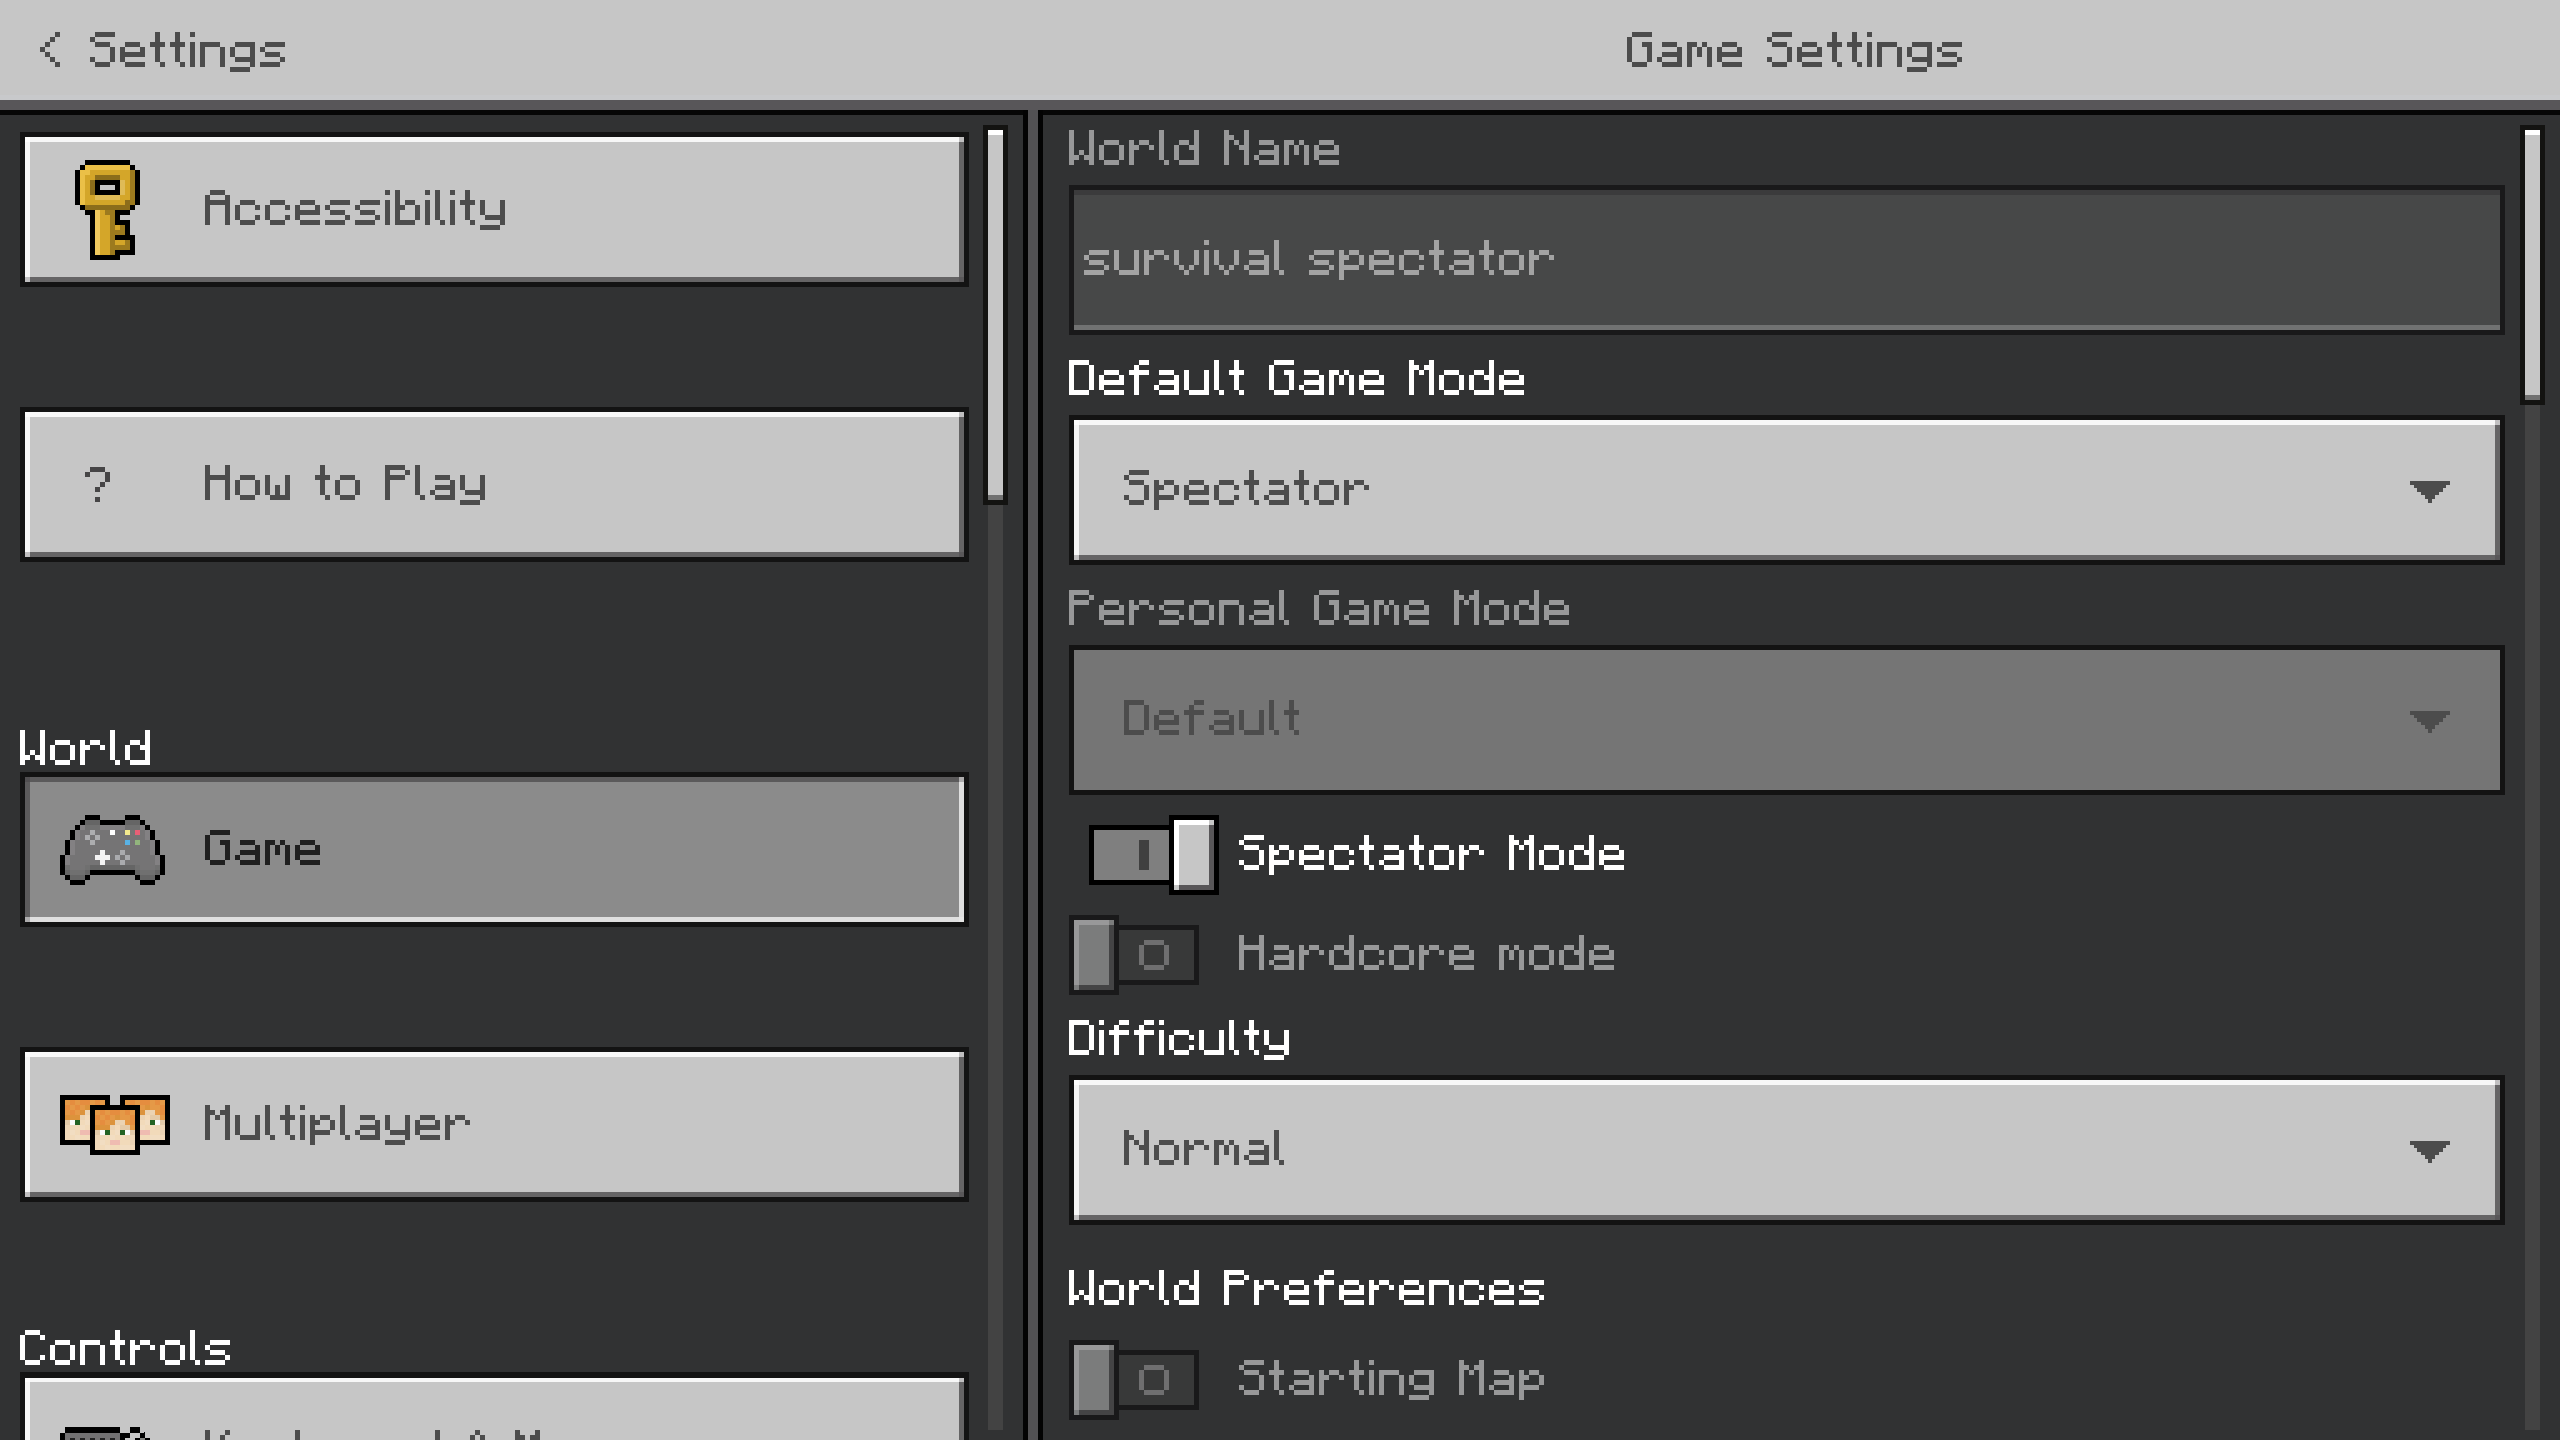Toggle the Hardcore mode switch
Screen dimensions: 2560x1440
tap(1134, 955)
